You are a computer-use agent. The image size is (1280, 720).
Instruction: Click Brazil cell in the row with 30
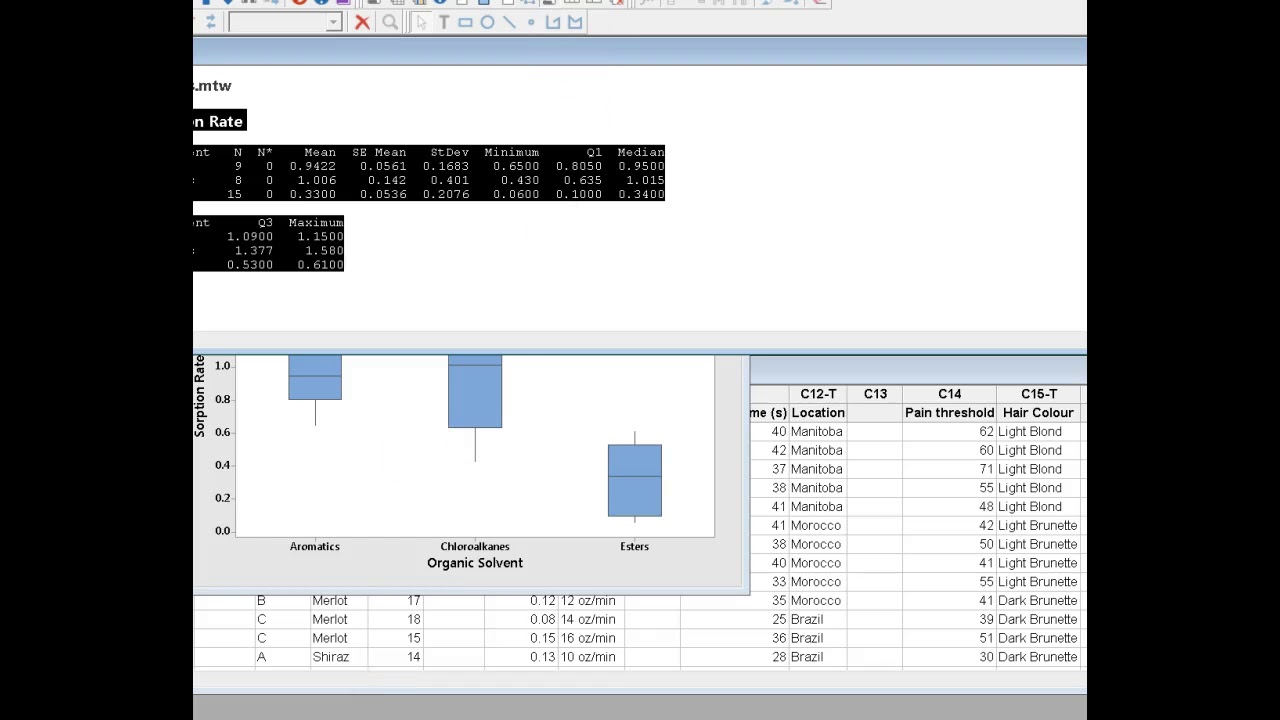[x=818, y=657]
